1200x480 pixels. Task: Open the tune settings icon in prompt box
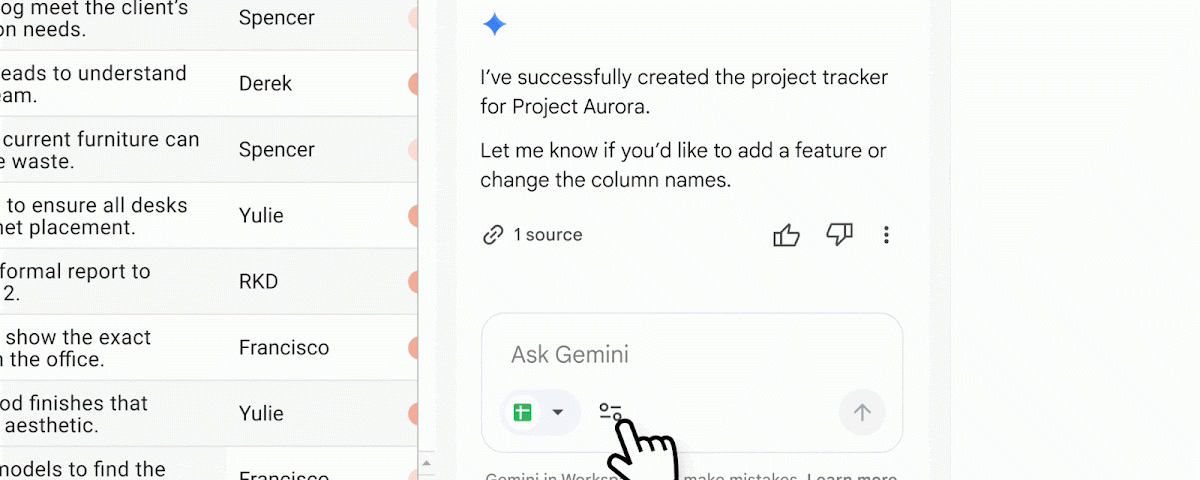coord(611,412)
